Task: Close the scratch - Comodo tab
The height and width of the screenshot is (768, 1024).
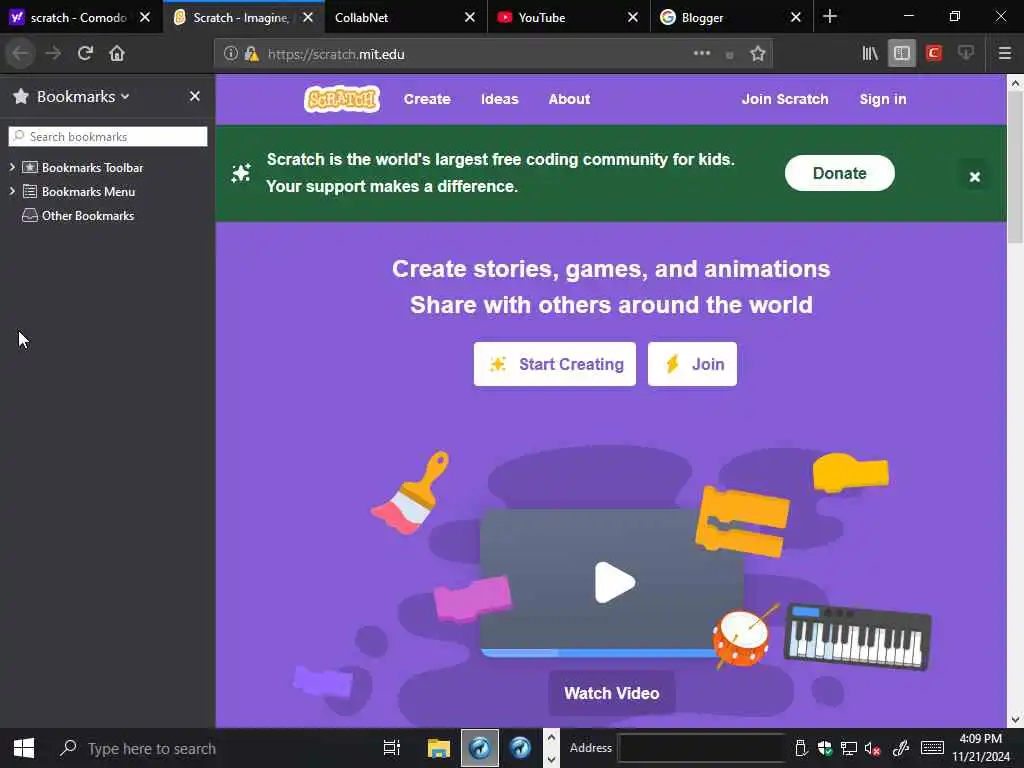Action: (145, 18)
